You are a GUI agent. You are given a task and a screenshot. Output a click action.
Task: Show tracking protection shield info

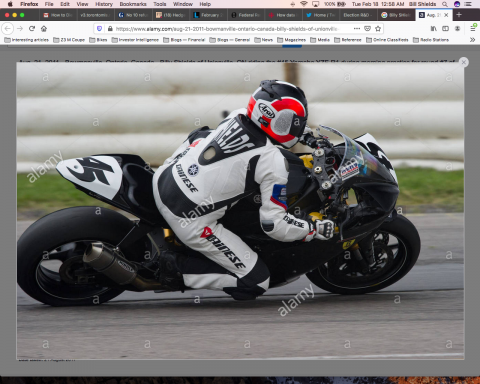point(99,29)
